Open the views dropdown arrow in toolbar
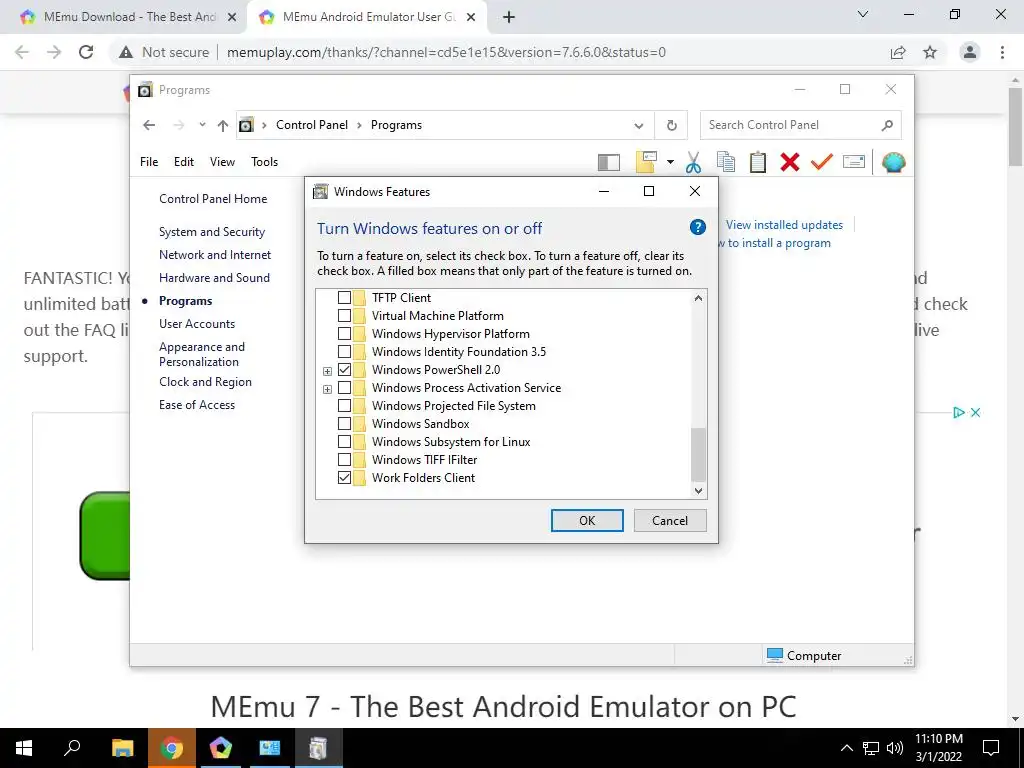 (x=670, y=162)
